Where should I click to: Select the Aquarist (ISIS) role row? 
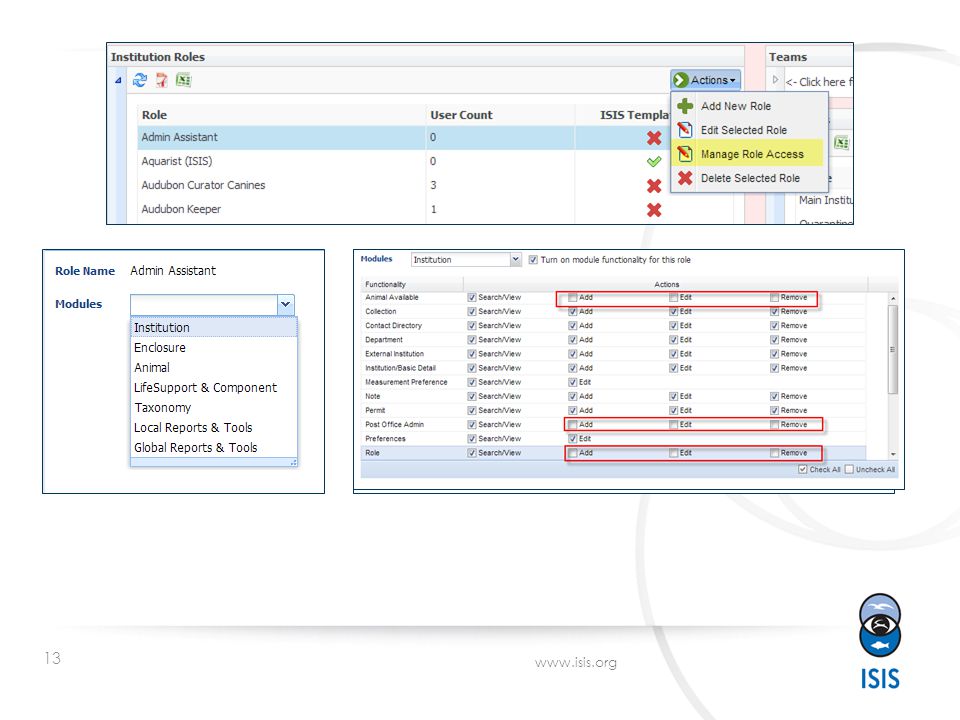(404, 161)
